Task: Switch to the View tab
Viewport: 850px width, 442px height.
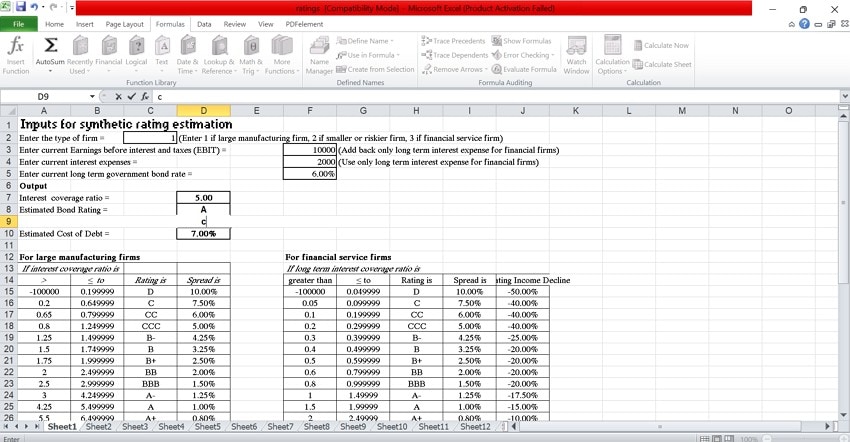Action: [266, 24]
